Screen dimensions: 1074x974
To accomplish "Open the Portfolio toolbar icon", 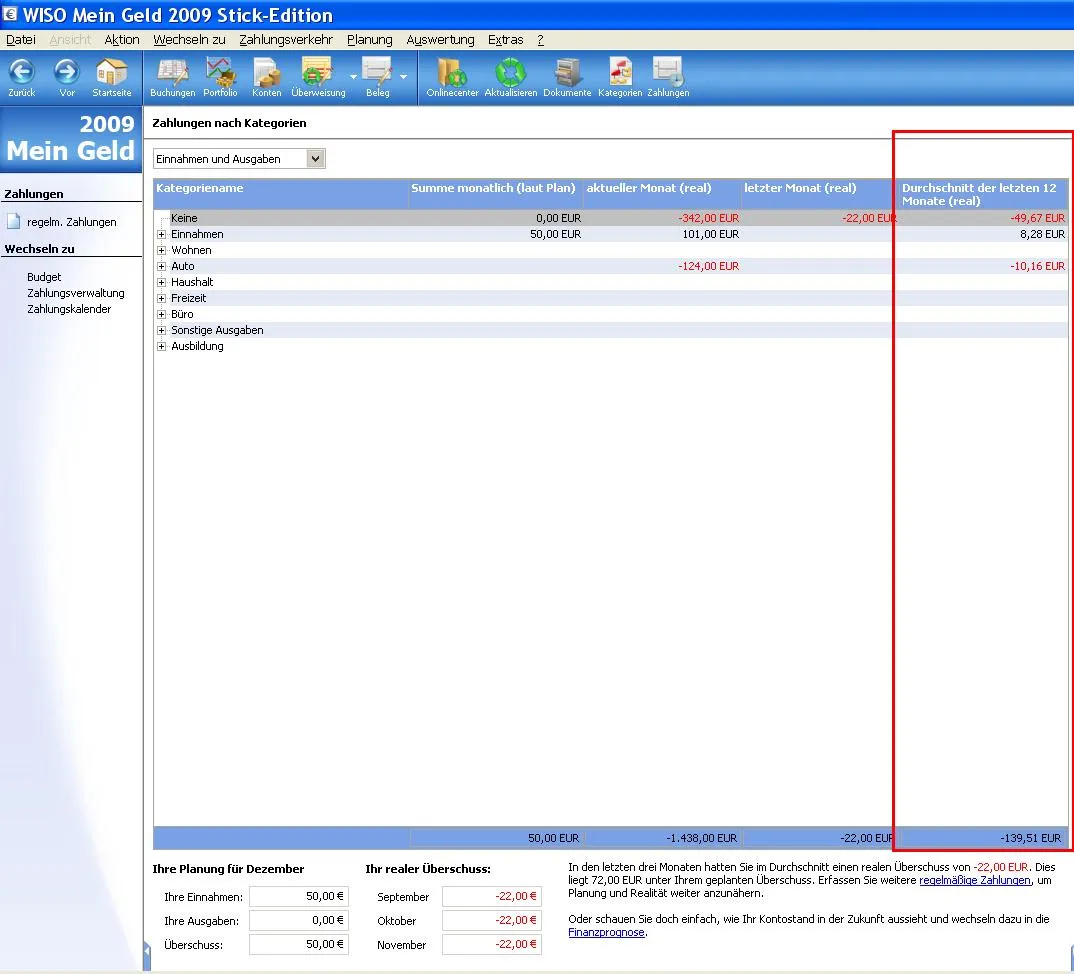I will pyautogui.click(x=220, y=73).
